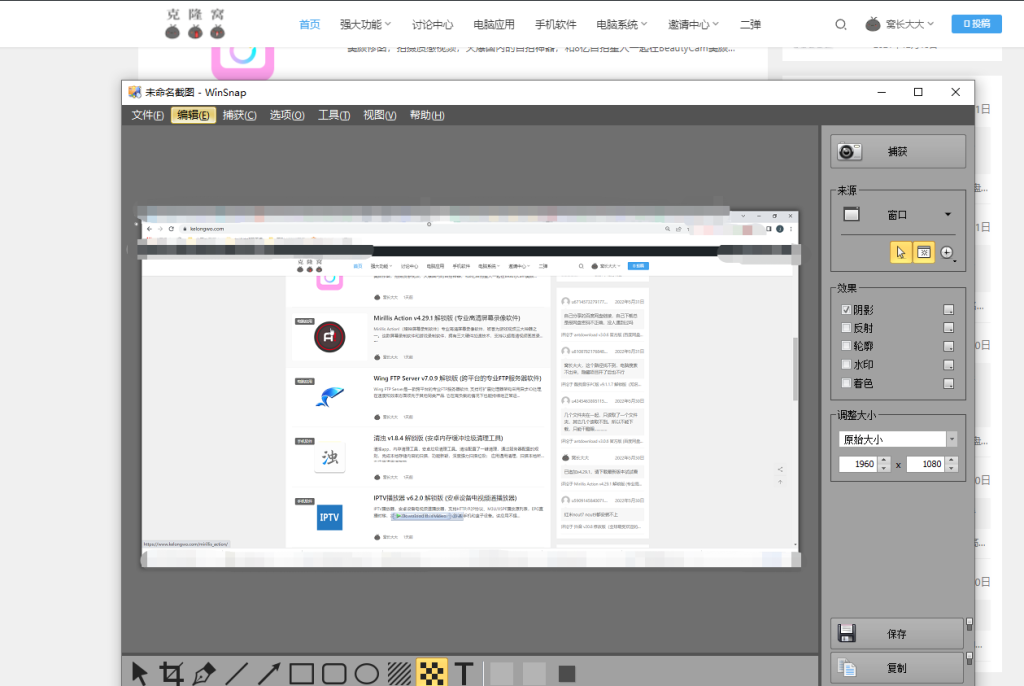The height and width of the screenshot is (686, 1024).
Task: Click the website search magnifier icon
Action: [x=840, y=24]
